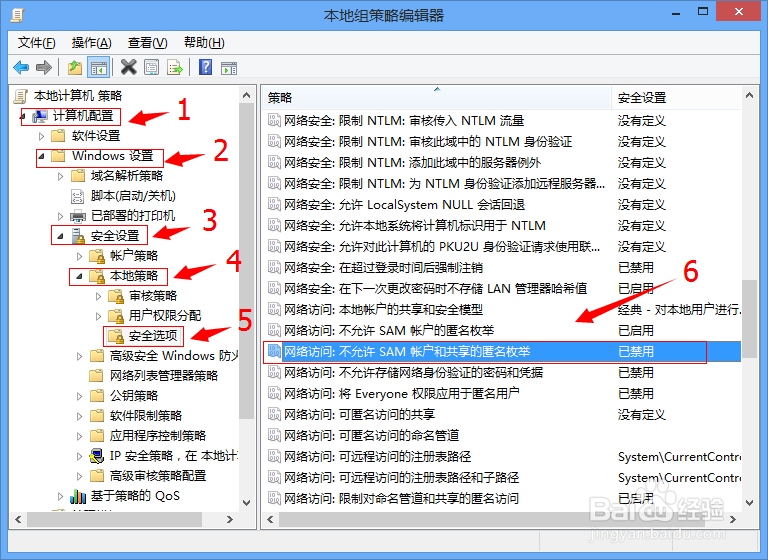
Task: Select 网络访问: 本地帐户的共享和安全模型
Action: point(502,310)
